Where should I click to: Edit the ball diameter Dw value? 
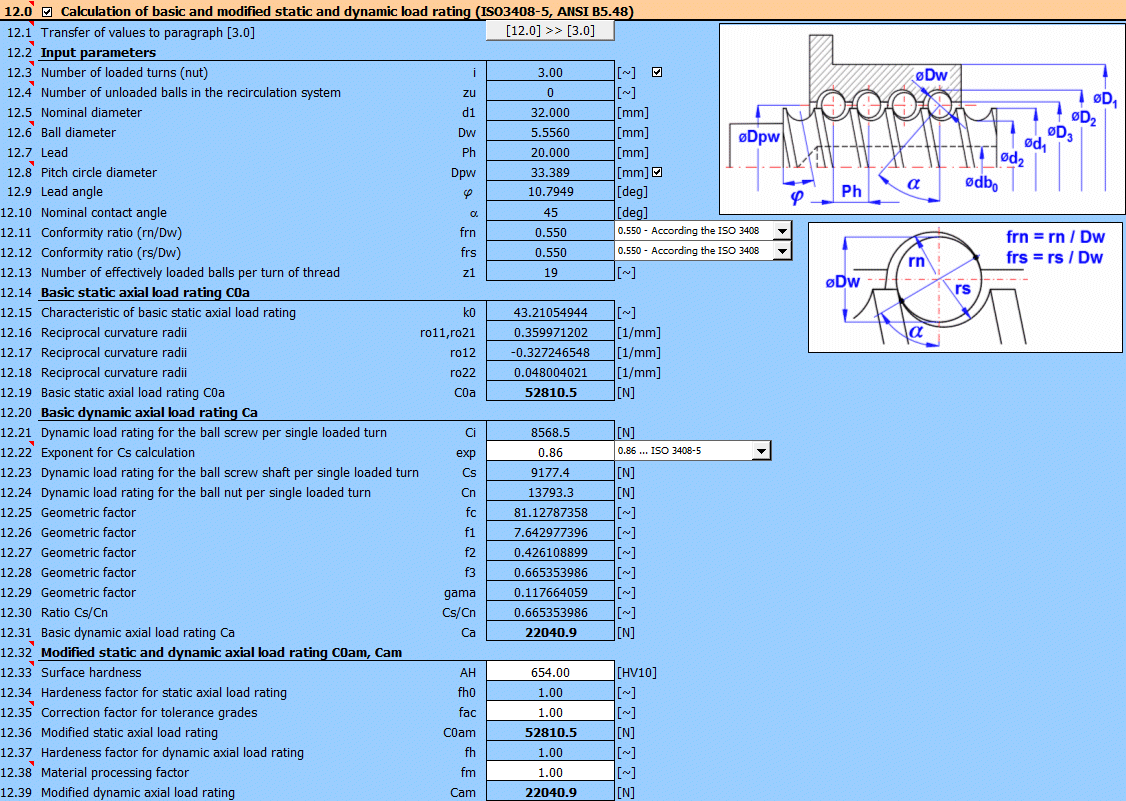(549, 132)
